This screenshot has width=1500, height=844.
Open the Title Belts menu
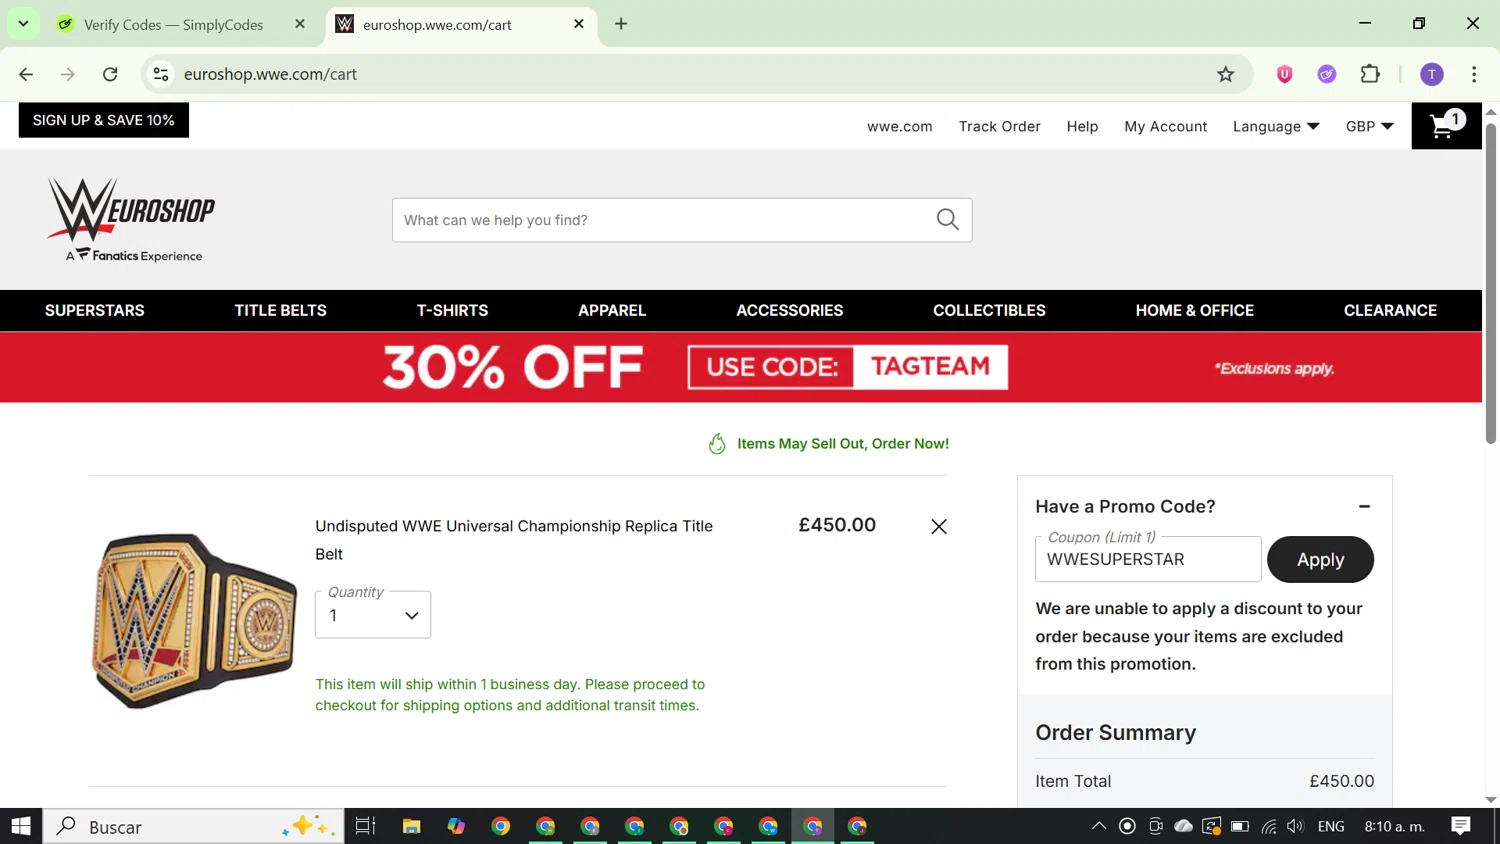(x=281, y=310)
